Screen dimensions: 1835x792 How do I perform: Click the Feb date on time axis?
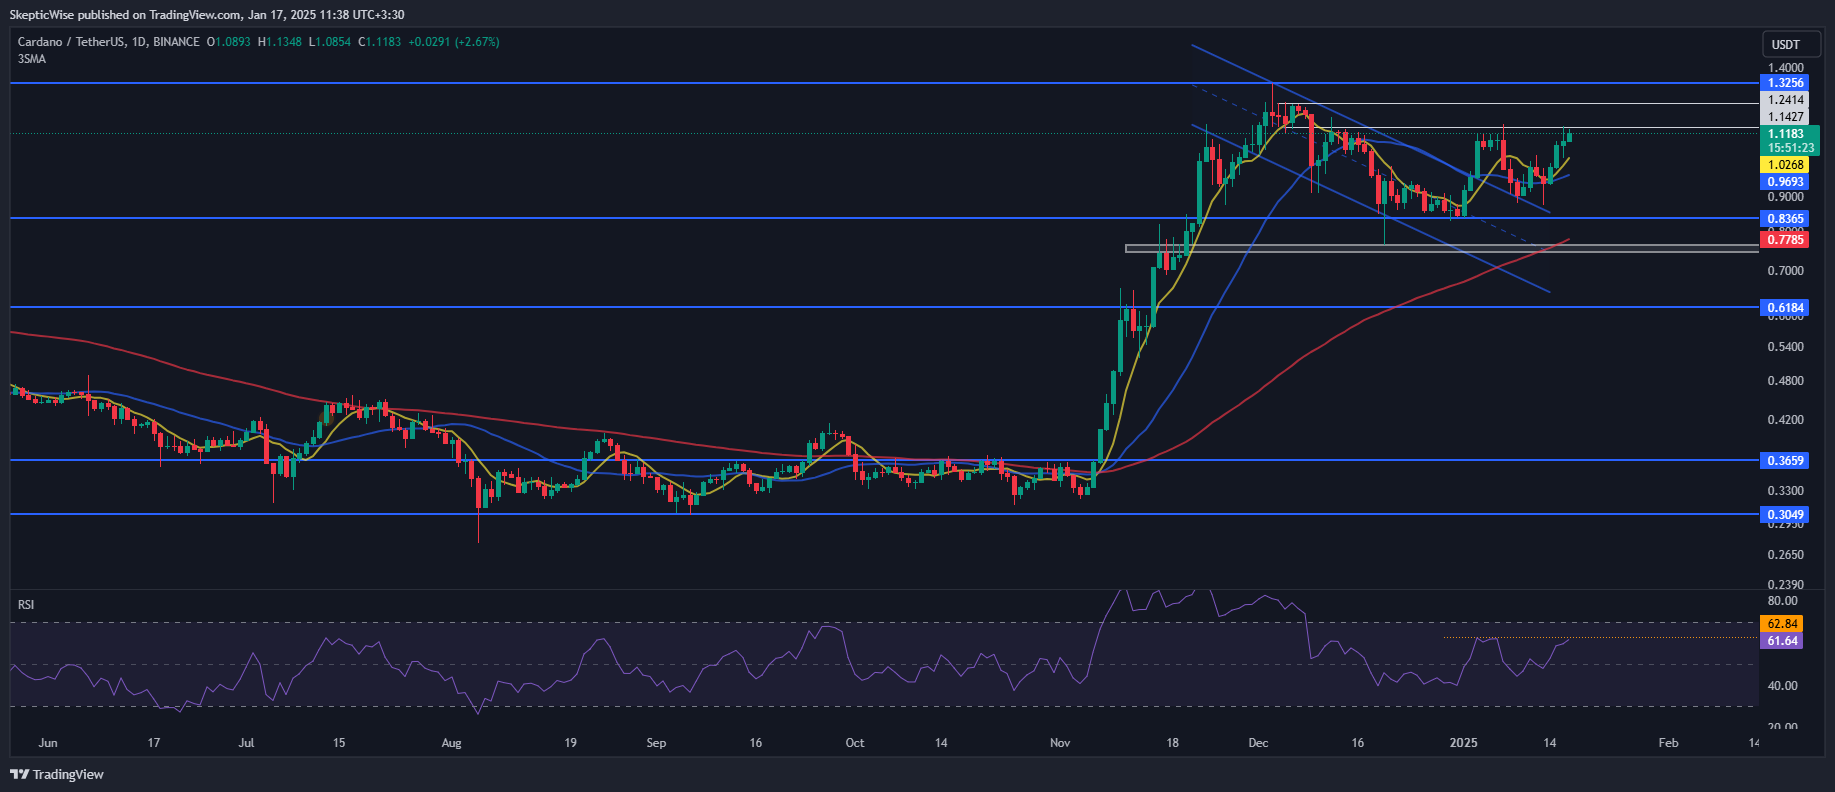click(1668, 743)
